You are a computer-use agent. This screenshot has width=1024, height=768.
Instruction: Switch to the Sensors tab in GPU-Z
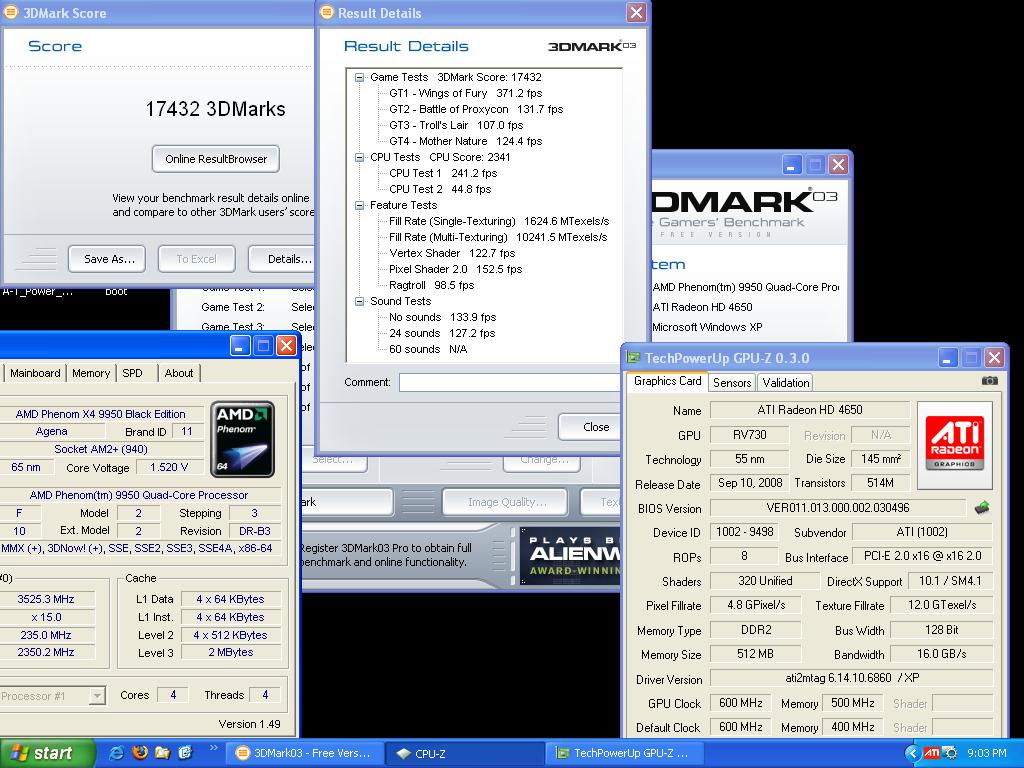tap(732, 383)
